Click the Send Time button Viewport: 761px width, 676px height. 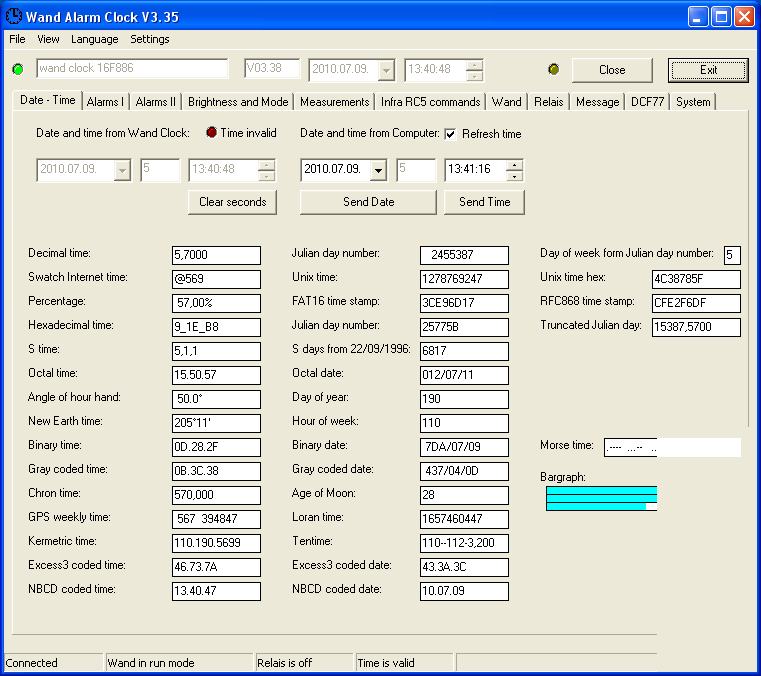tap(484, 202)
